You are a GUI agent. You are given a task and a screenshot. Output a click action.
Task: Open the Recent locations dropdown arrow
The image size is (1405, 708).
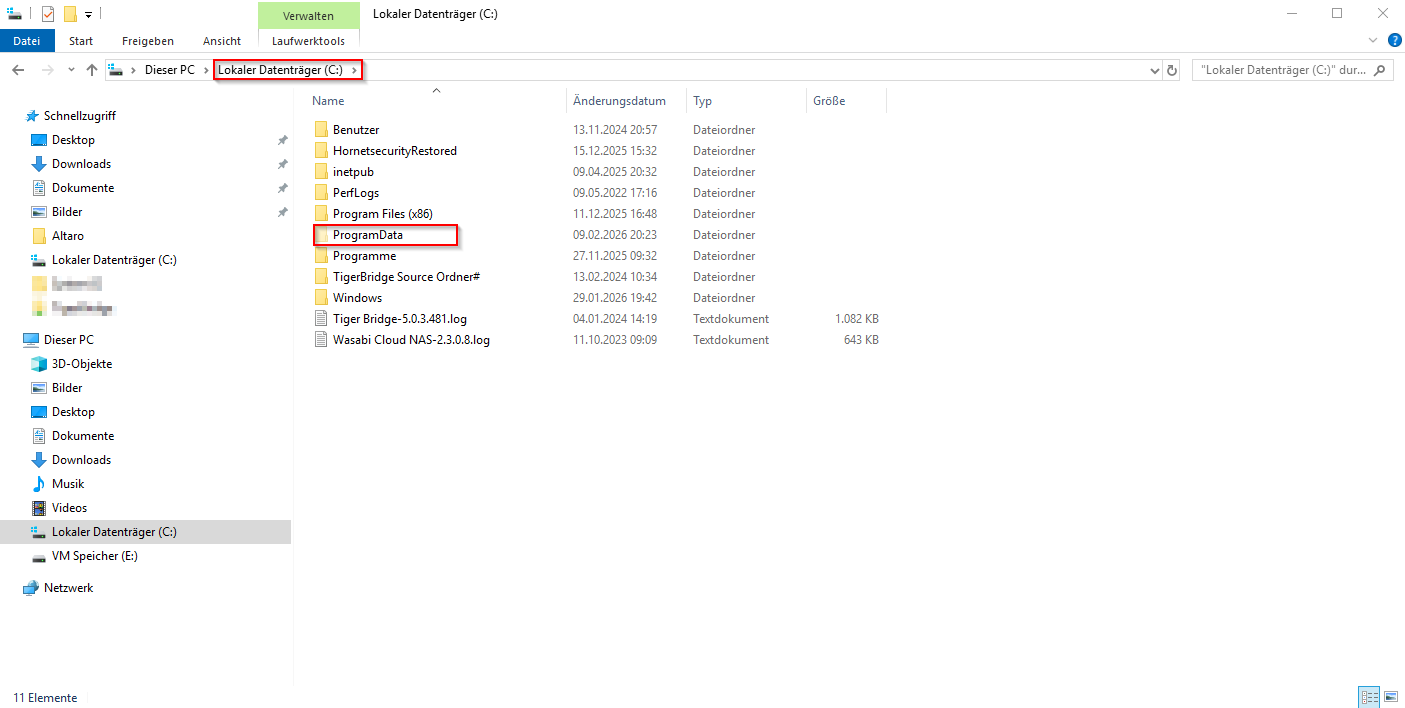(x=71, y=70)
